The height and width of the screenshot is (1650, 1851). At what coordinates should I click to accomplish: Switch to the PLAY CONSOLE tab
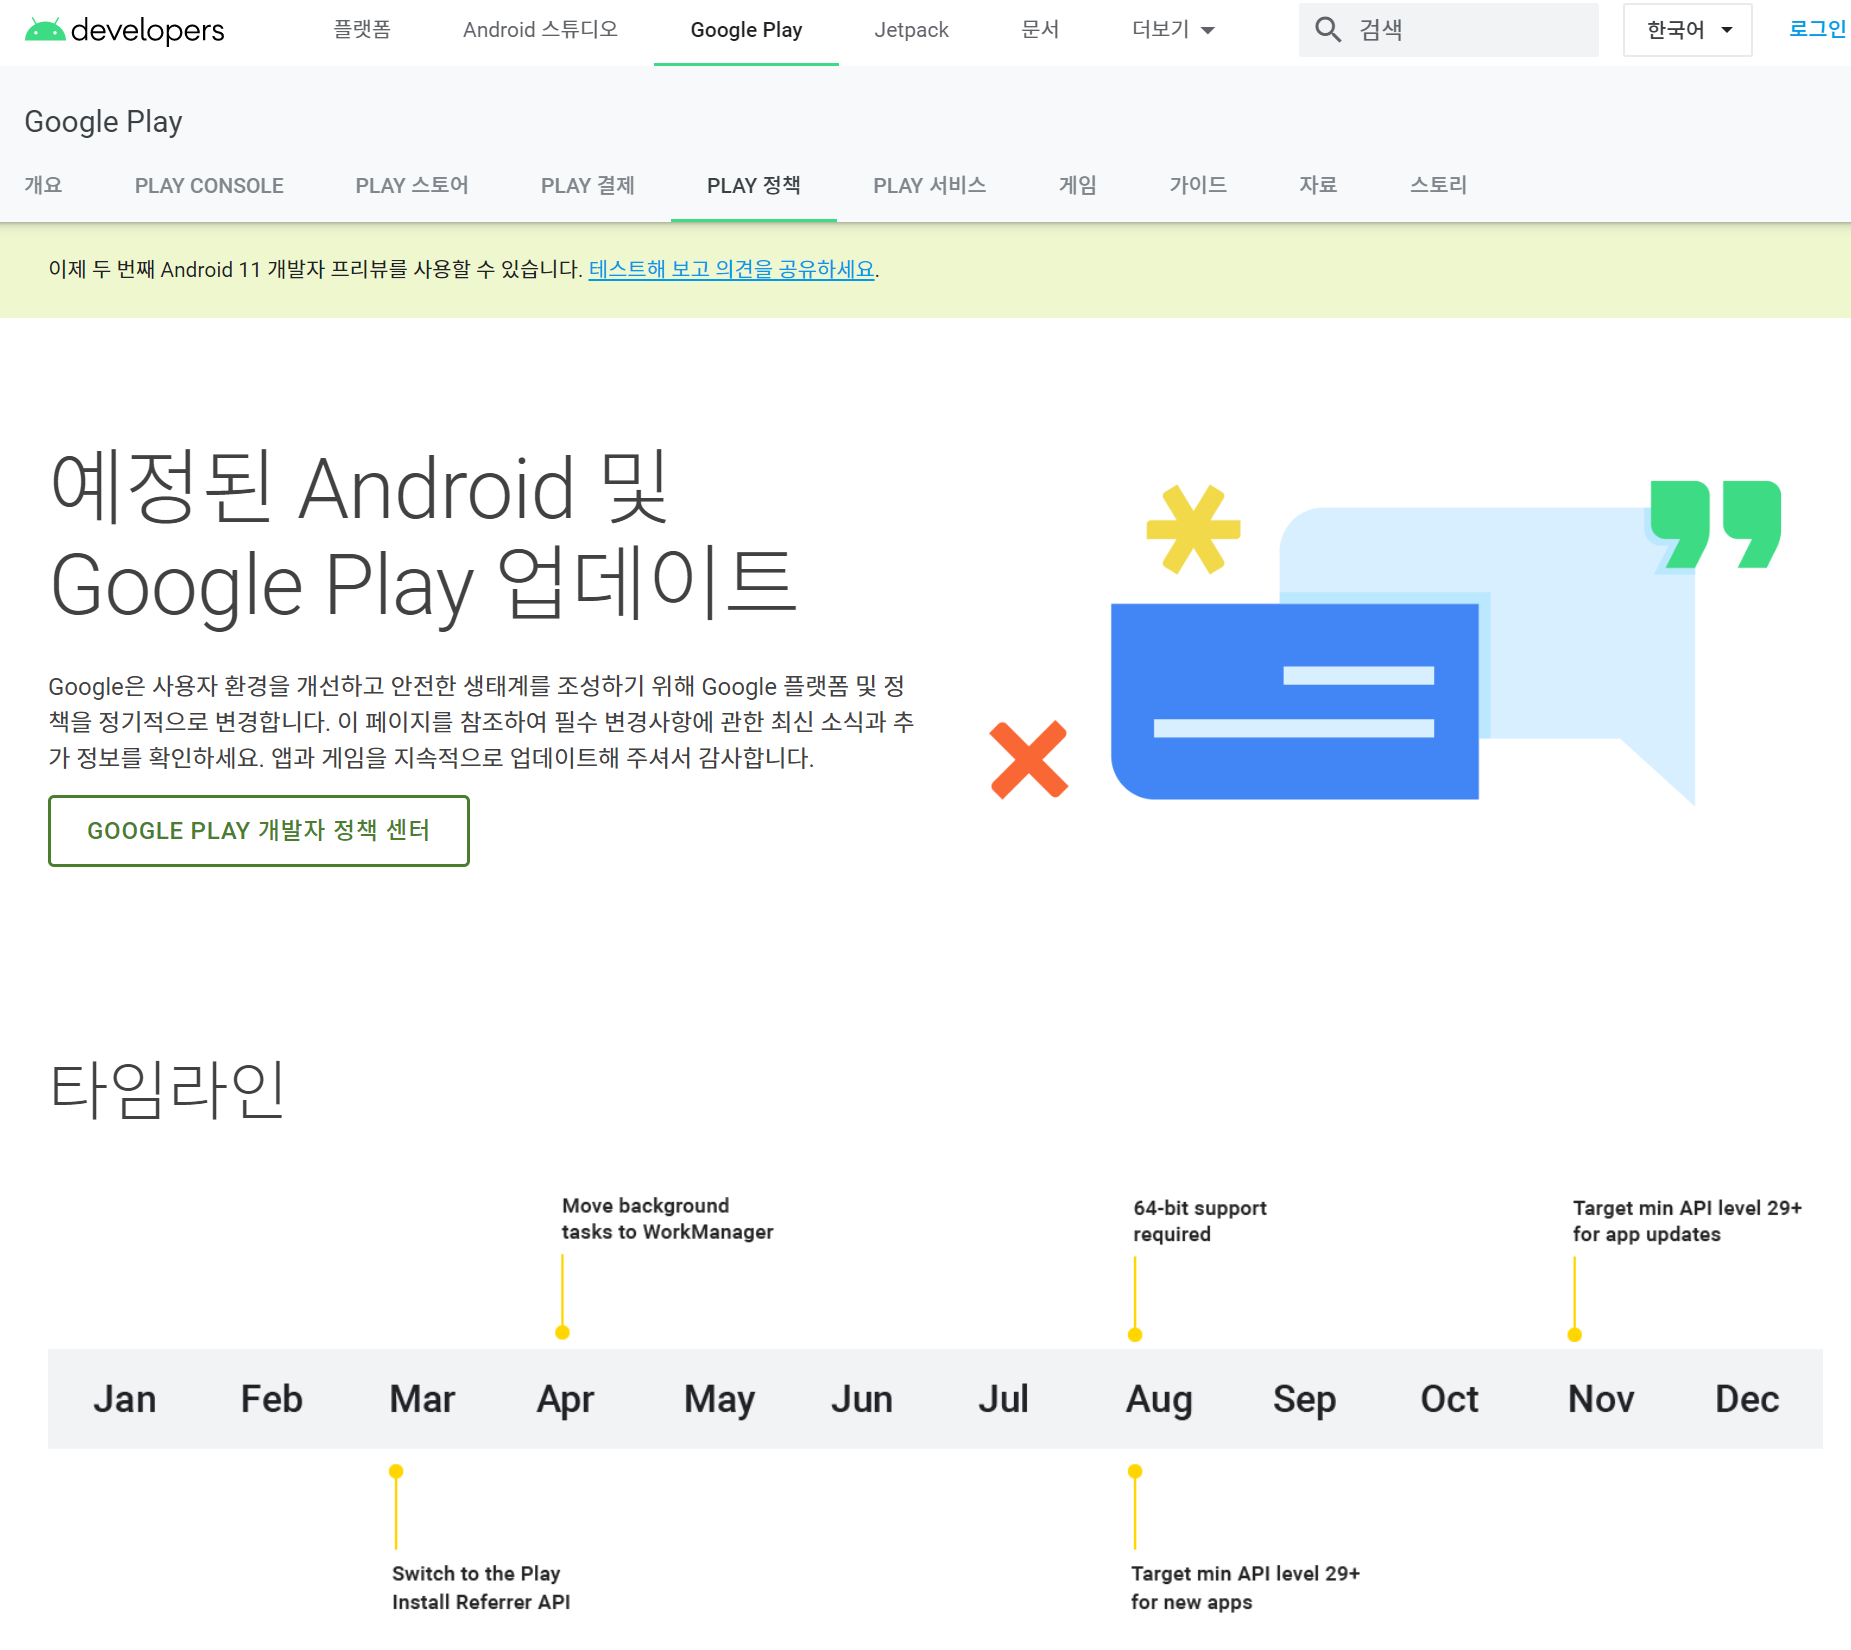click(209, 186)
